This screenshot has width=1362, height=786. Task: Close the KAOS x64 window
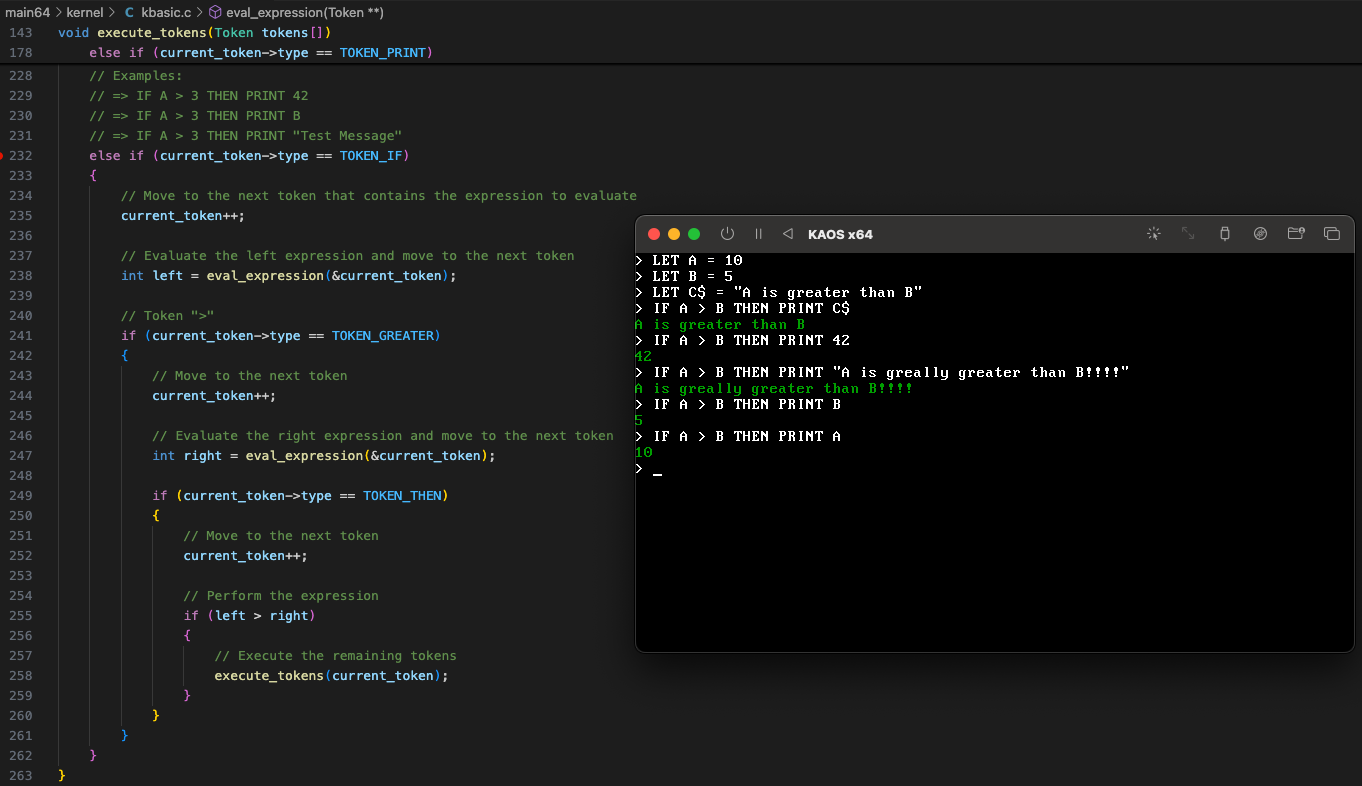pos(654,234)
